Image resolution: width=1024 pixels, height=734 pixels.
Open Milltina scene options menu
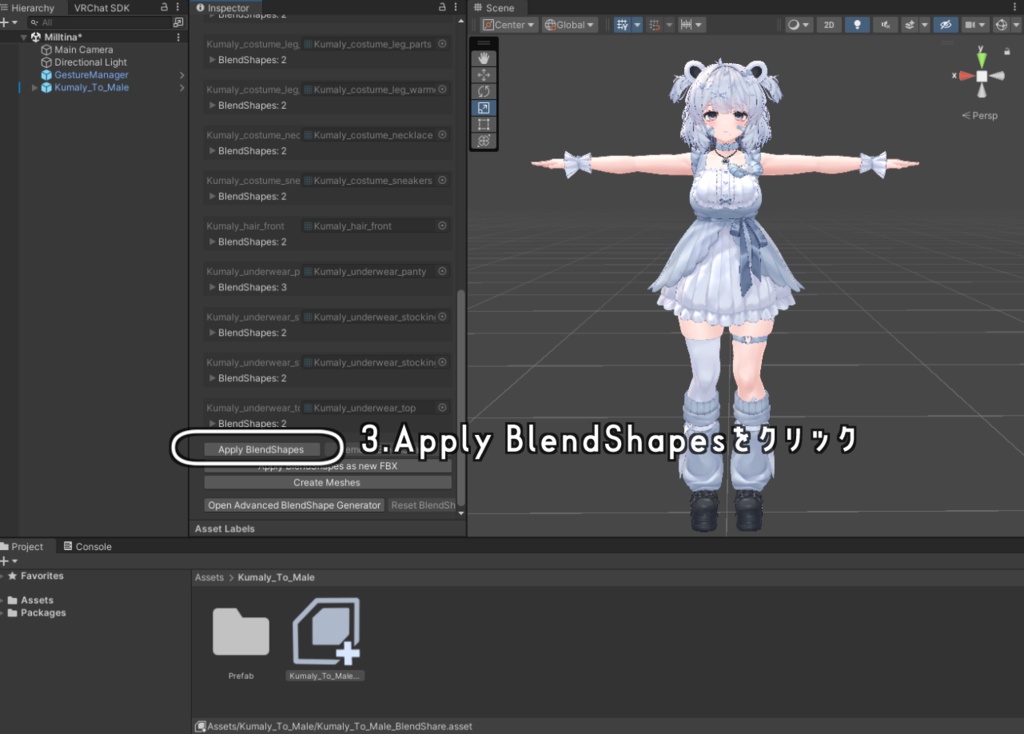(178, 37)
